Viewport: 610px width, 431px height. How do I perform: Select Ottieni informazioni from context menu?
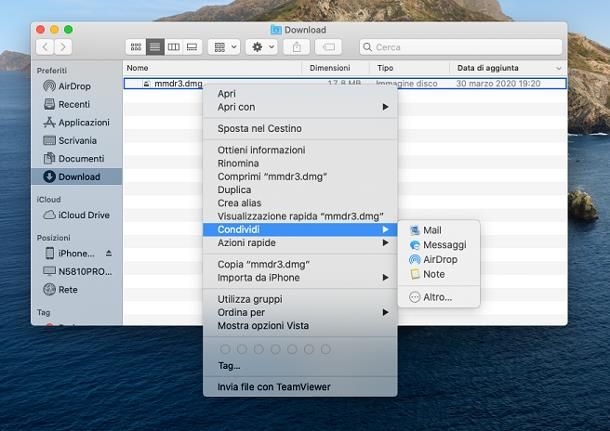[x=261, y=150]
